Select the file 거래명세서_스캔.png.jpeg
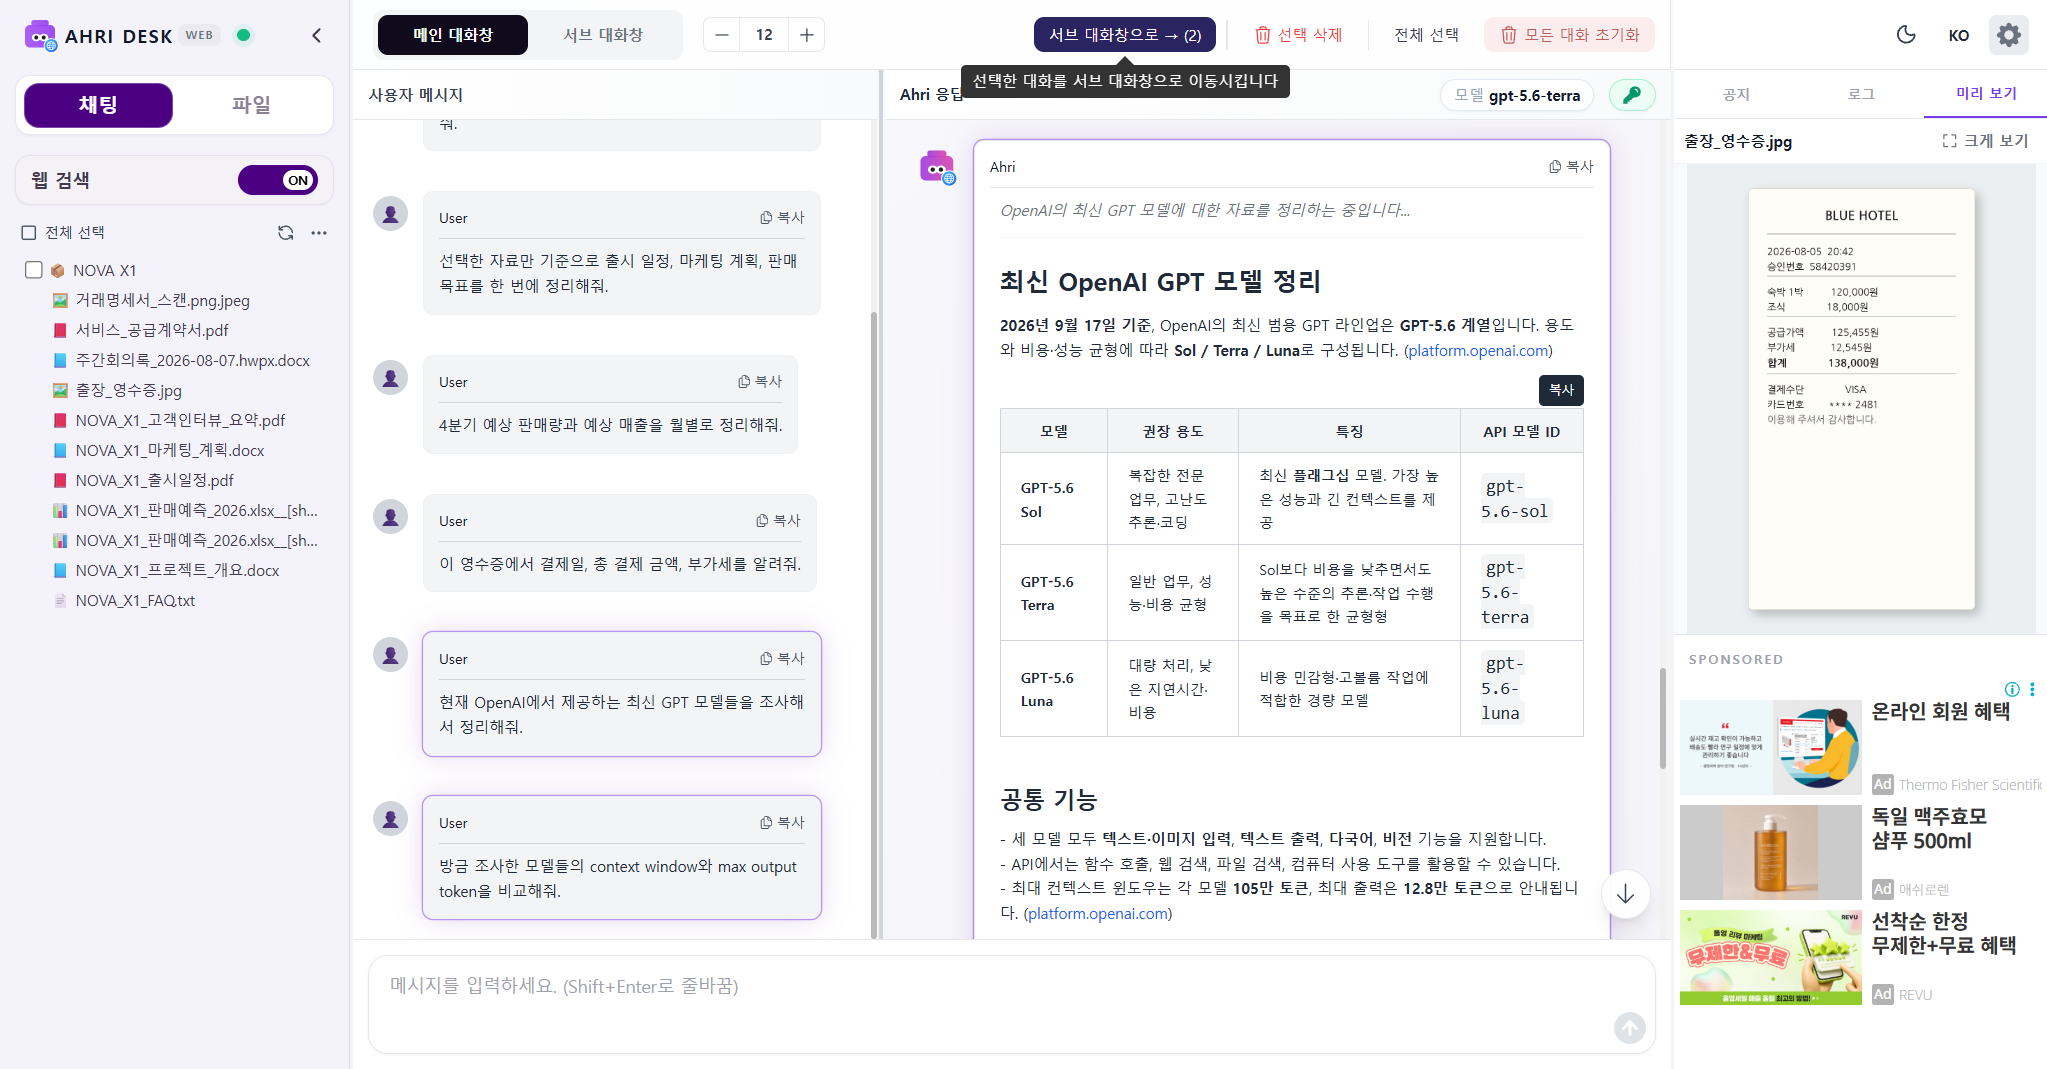The height and width of the screenshot is (1069, 2047). pyautogui.click(x=163, y=300)
